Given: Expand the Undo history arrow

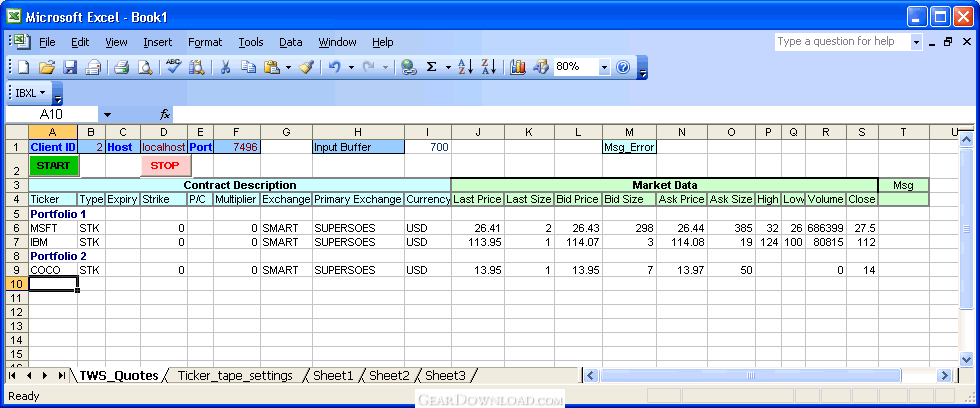Looking at the screenshot, I should tap(351, 67).
